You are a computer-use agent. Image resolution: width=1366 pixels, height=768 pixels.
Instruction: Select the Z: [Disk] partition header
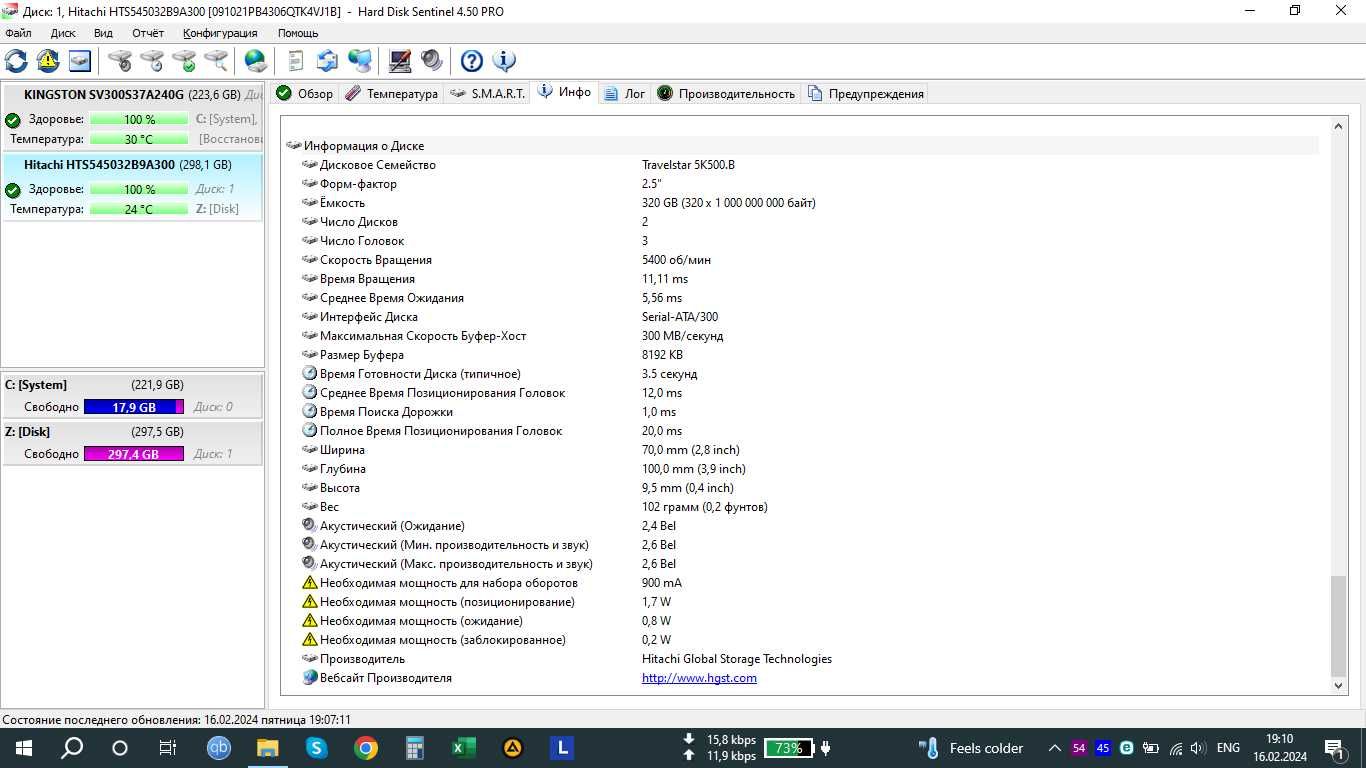click(x=133, y=432)
